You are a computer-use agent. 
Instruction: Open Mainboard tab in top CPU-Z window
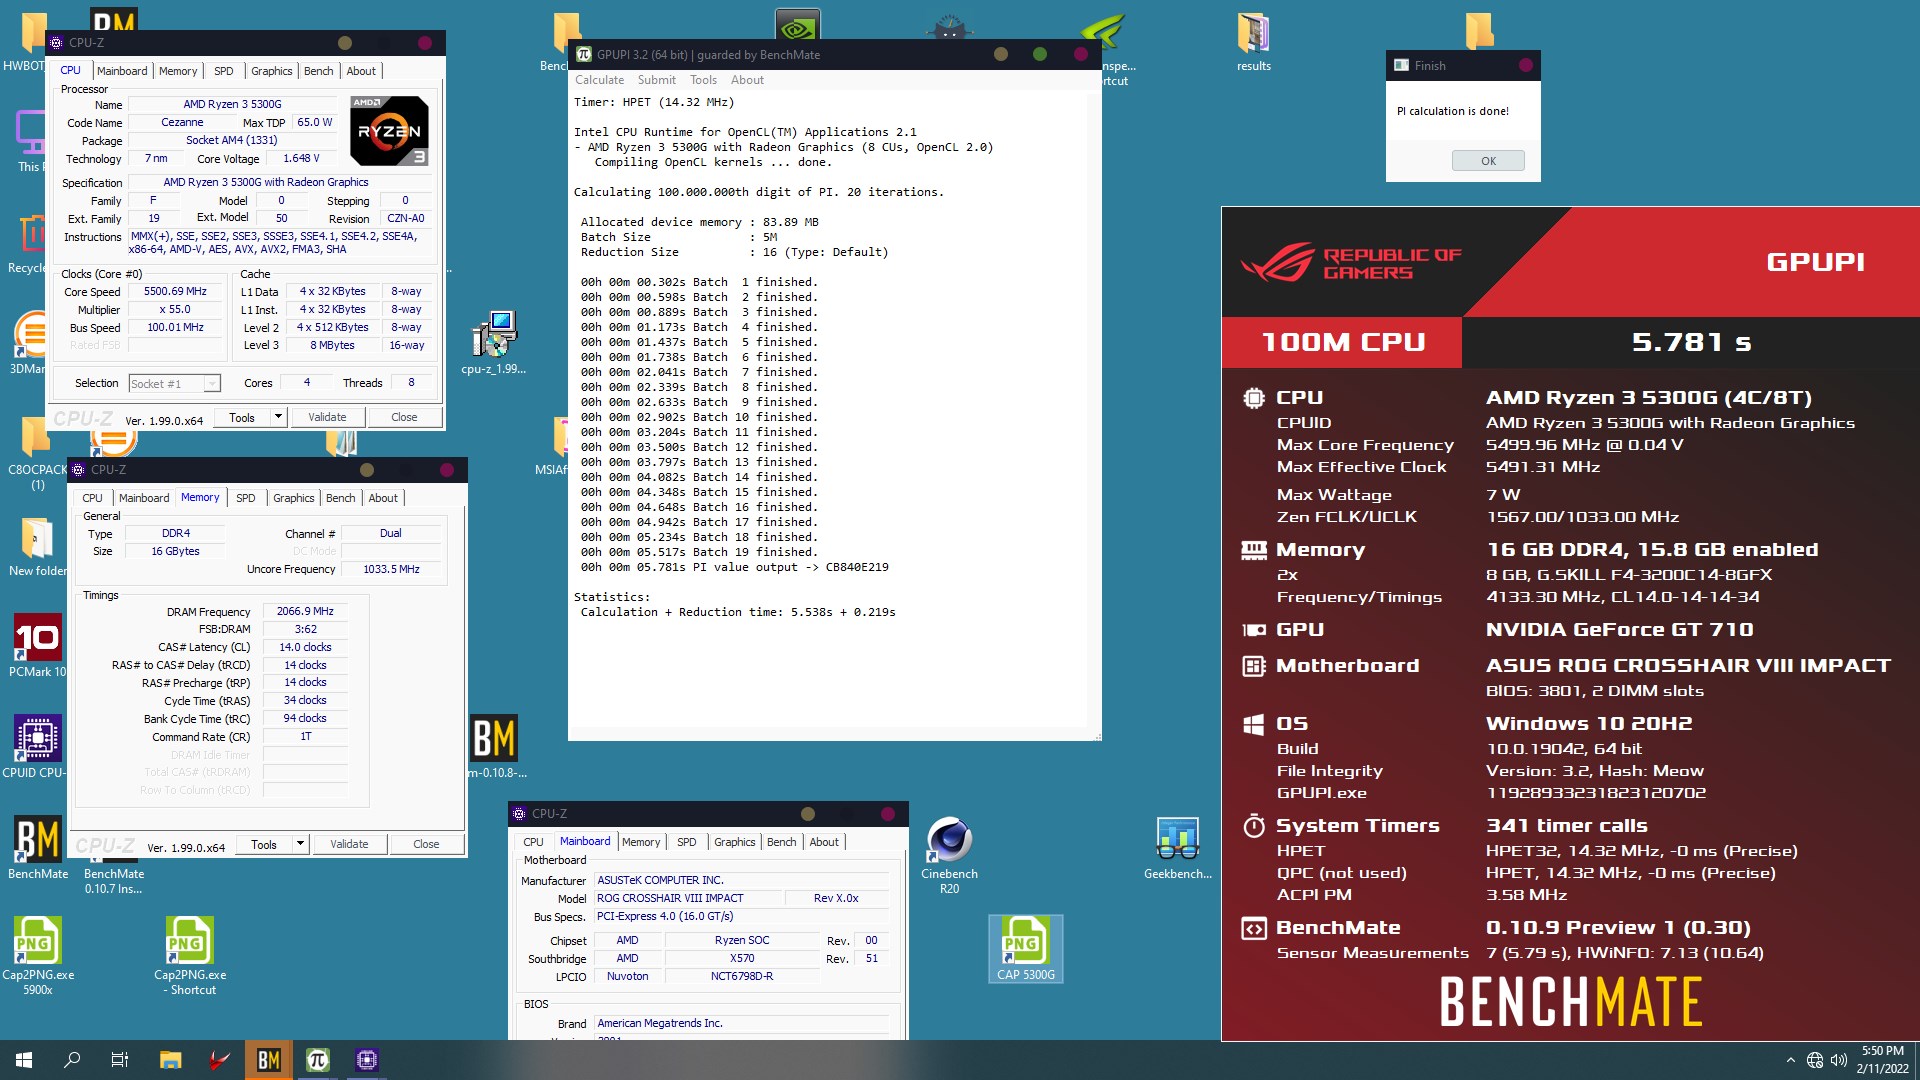[x=122, y=71]
